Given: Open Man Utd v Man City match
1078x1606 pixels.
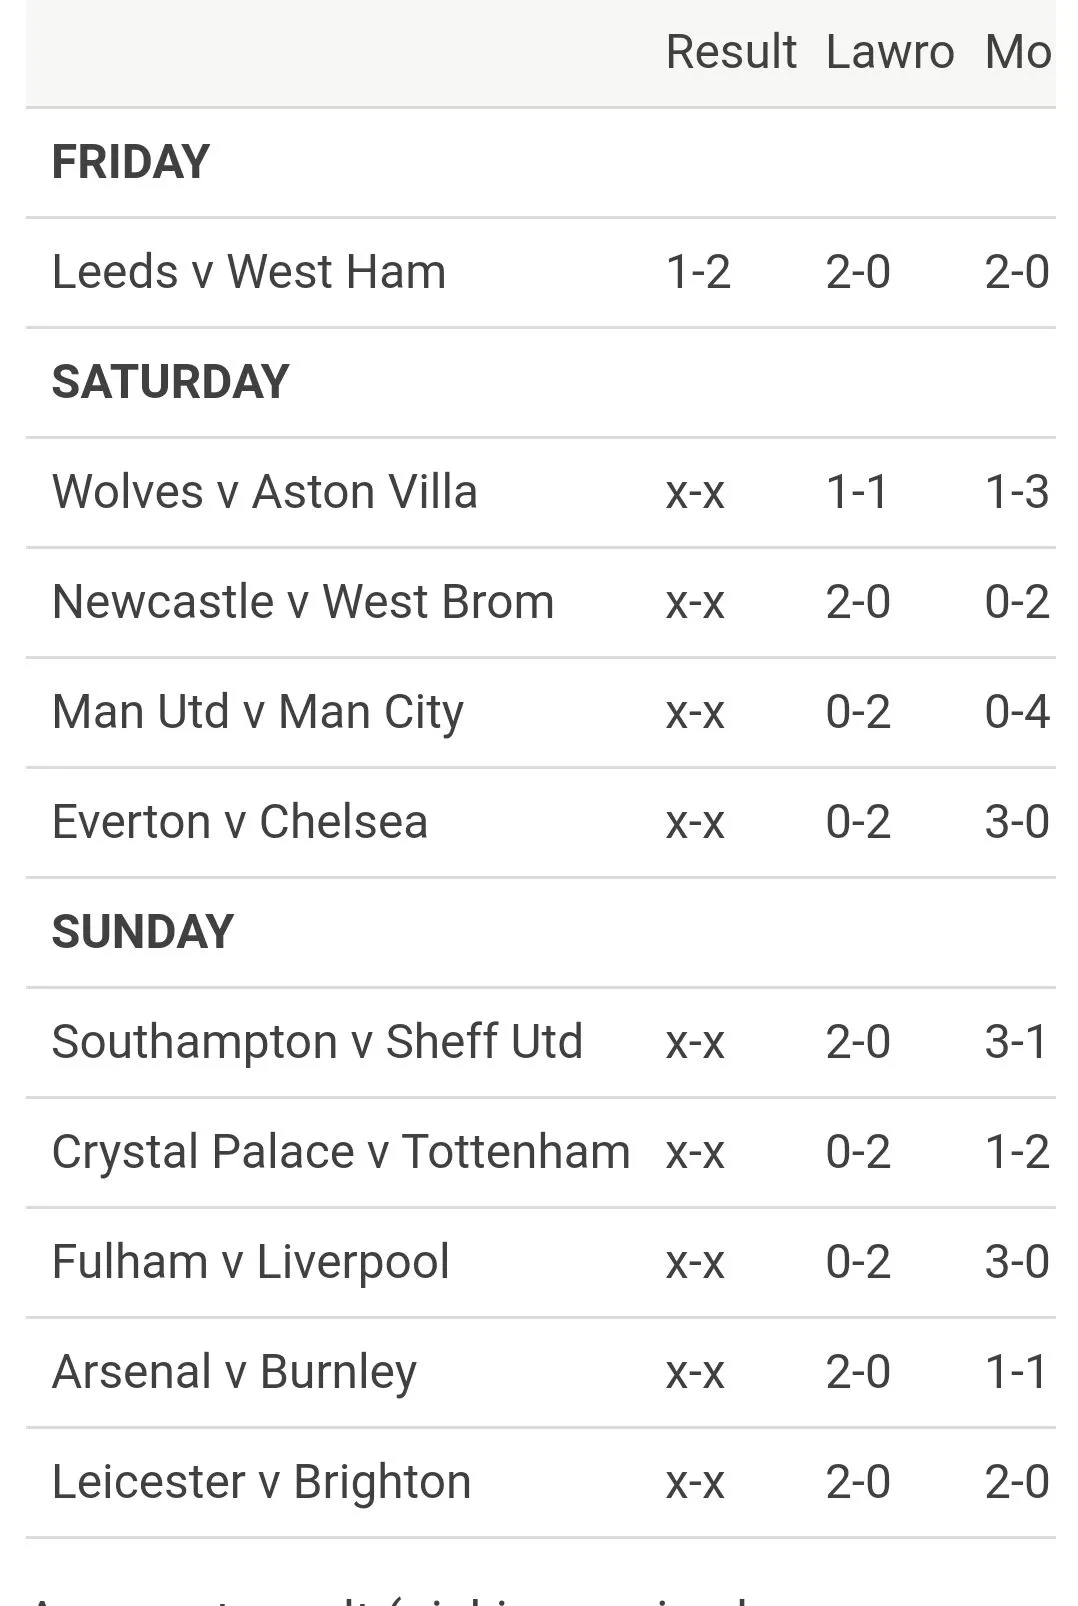Looking at the screenshot, I should (x=258, y=712).
